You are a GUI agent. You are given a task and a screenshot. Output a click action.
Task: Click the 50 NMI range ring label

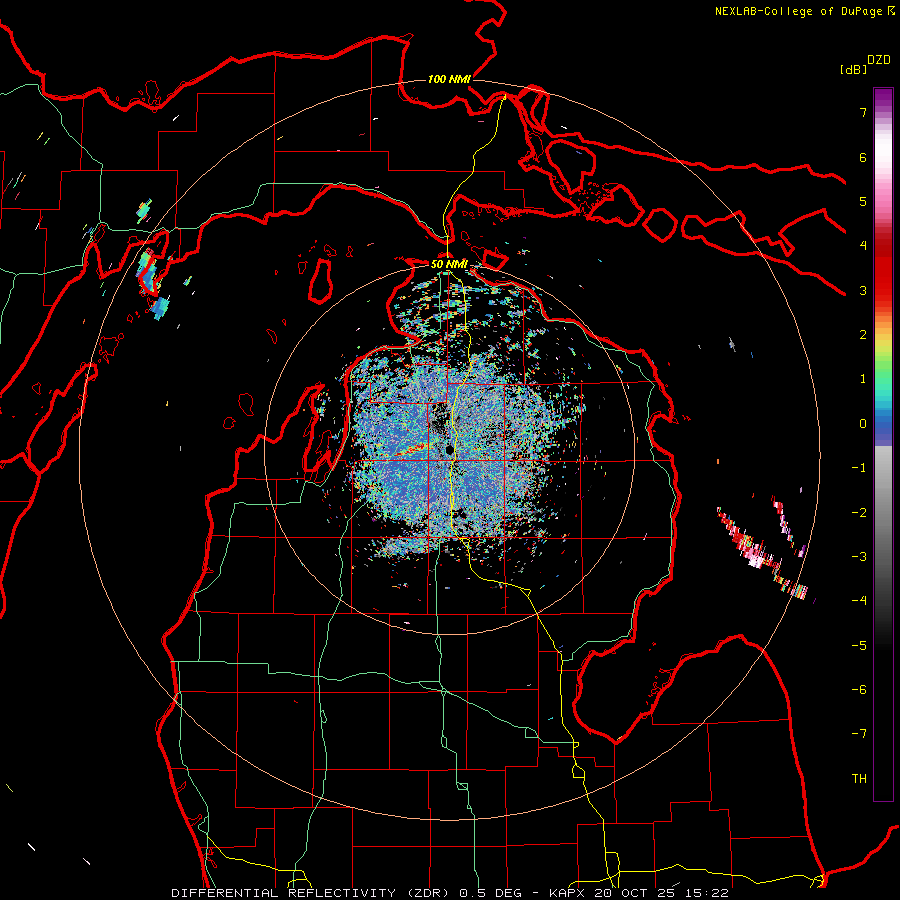[449, 264]
